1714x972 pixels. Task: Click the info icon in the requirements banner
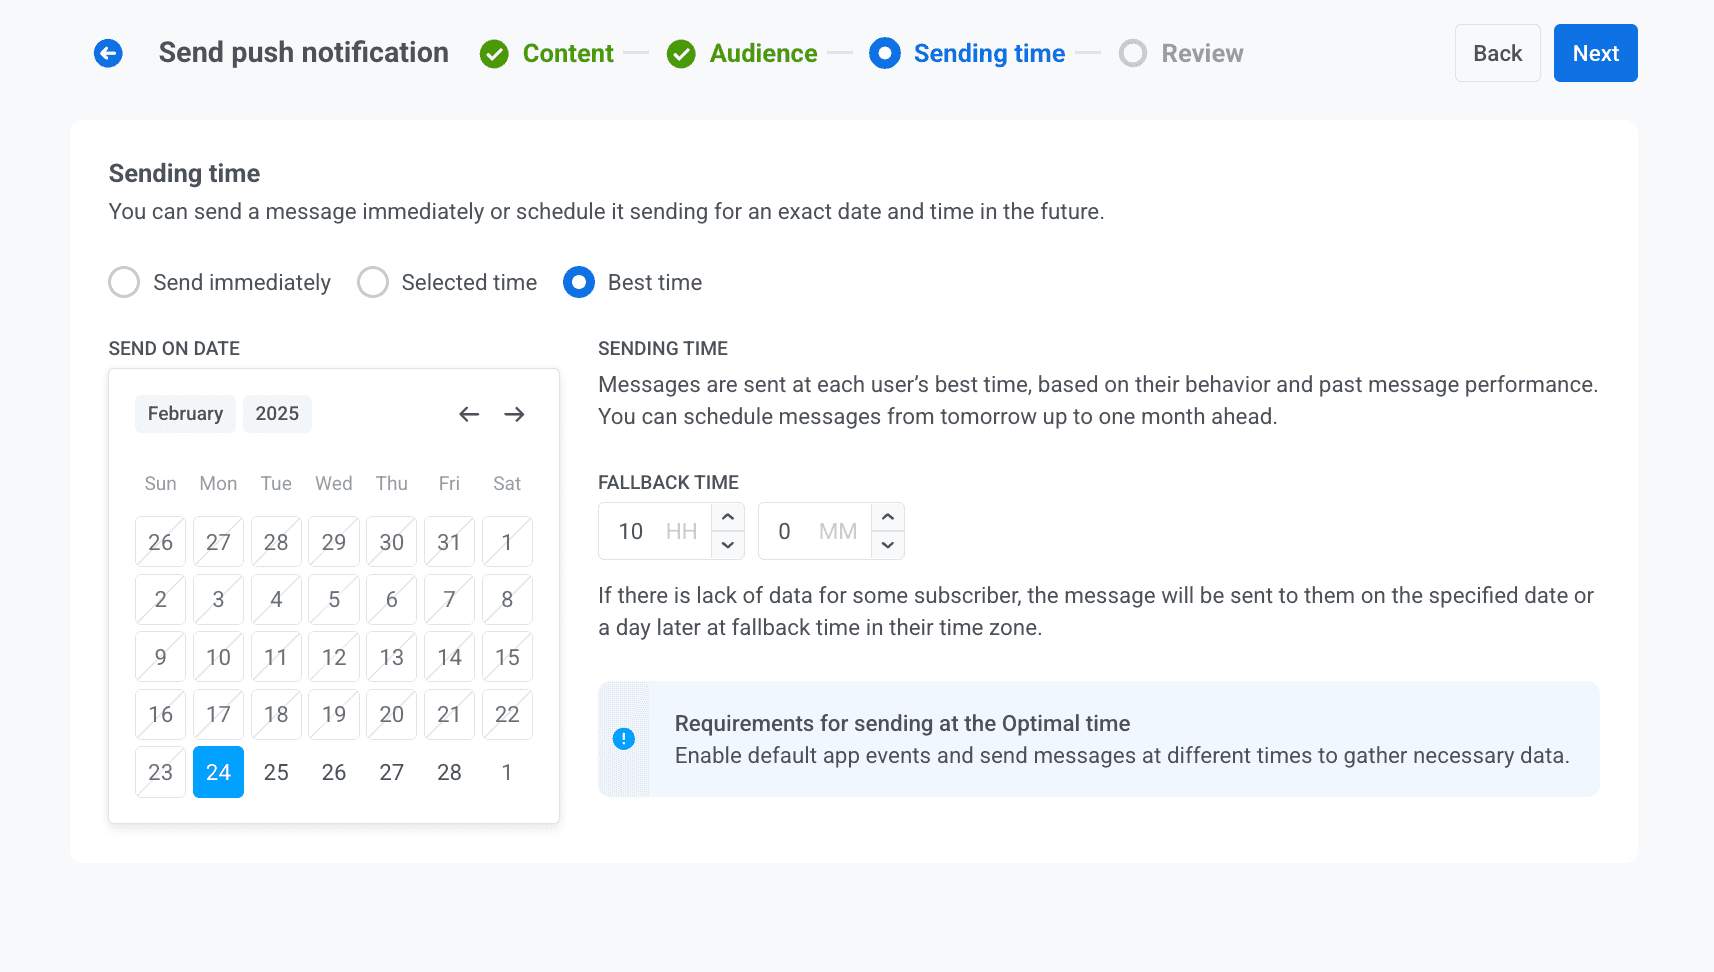[x=624, y=739]
